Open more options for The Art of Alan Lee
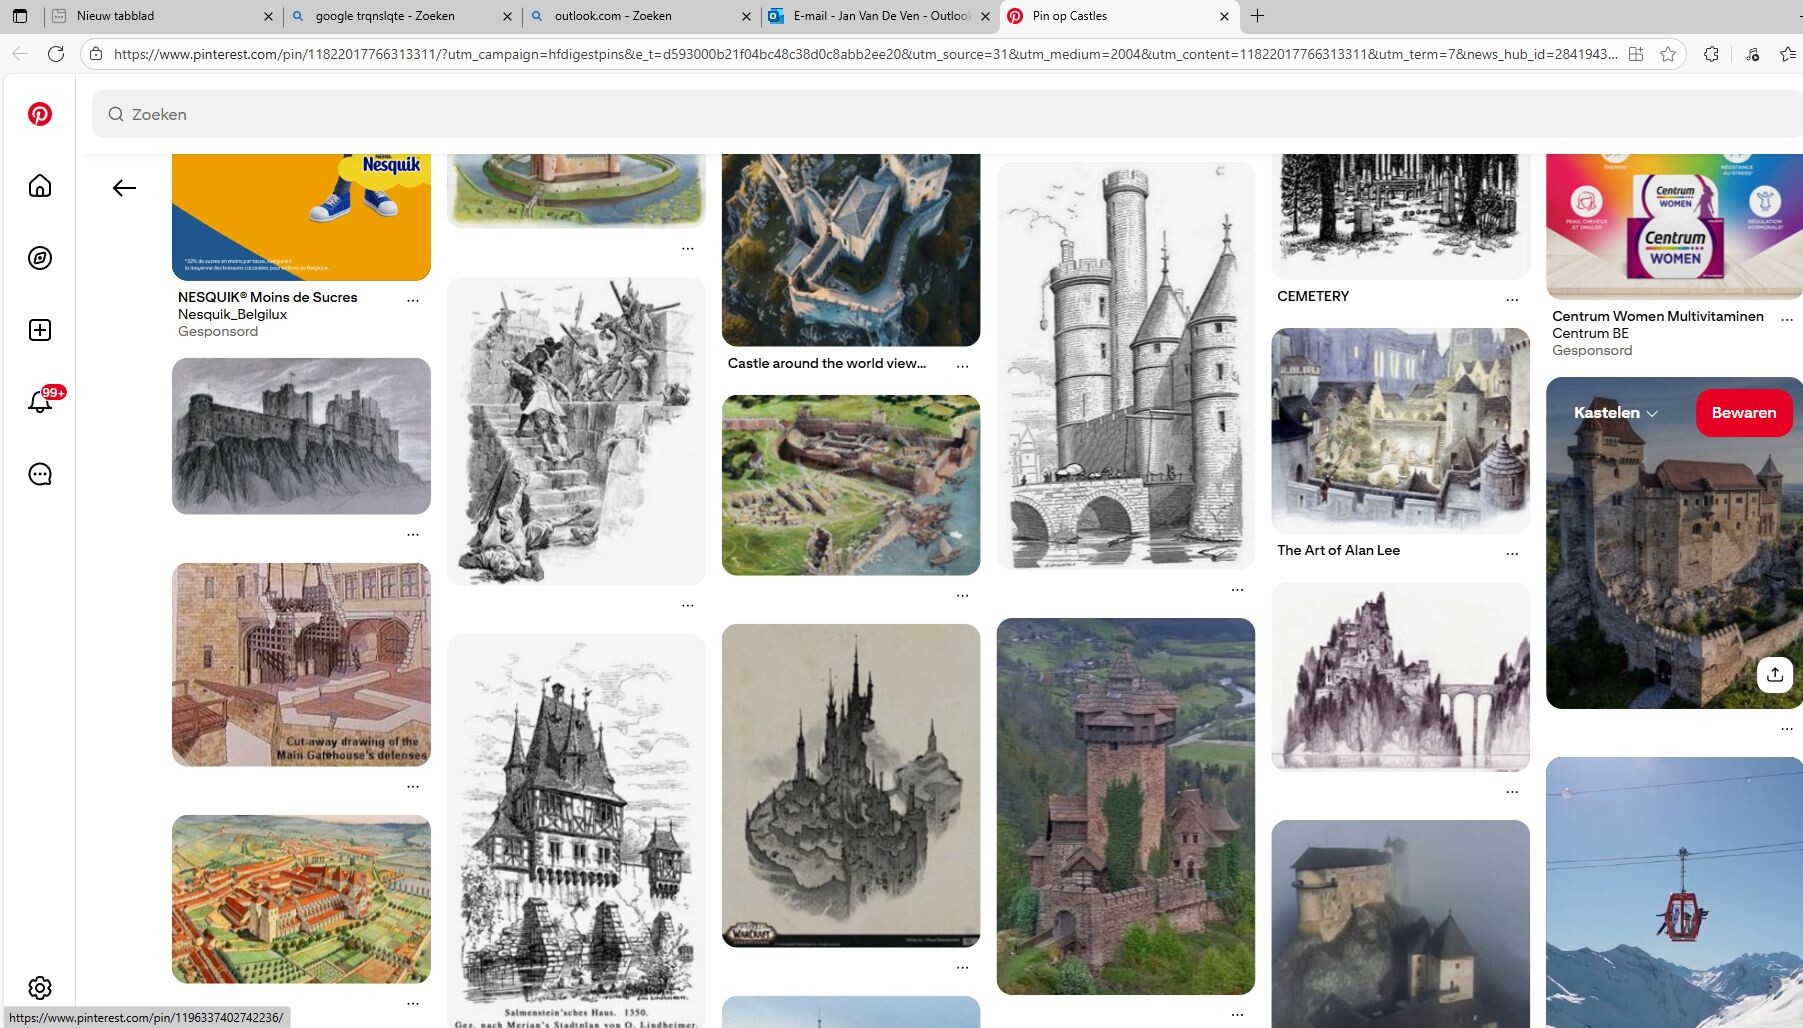 [x=1512, y=553]
